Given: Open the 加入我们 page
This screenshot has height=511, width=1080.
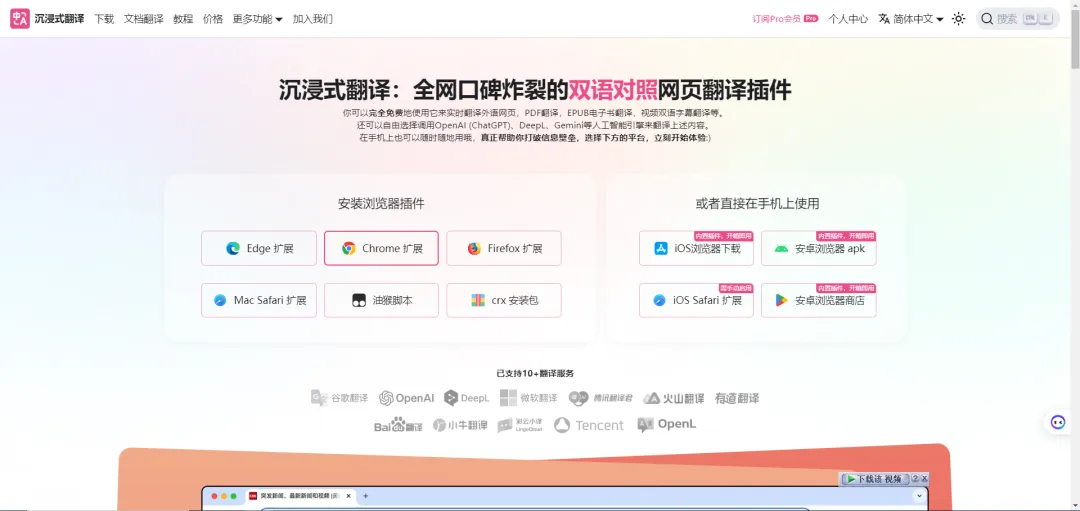Looking at the screenshot, I should (x=313, y=19).
